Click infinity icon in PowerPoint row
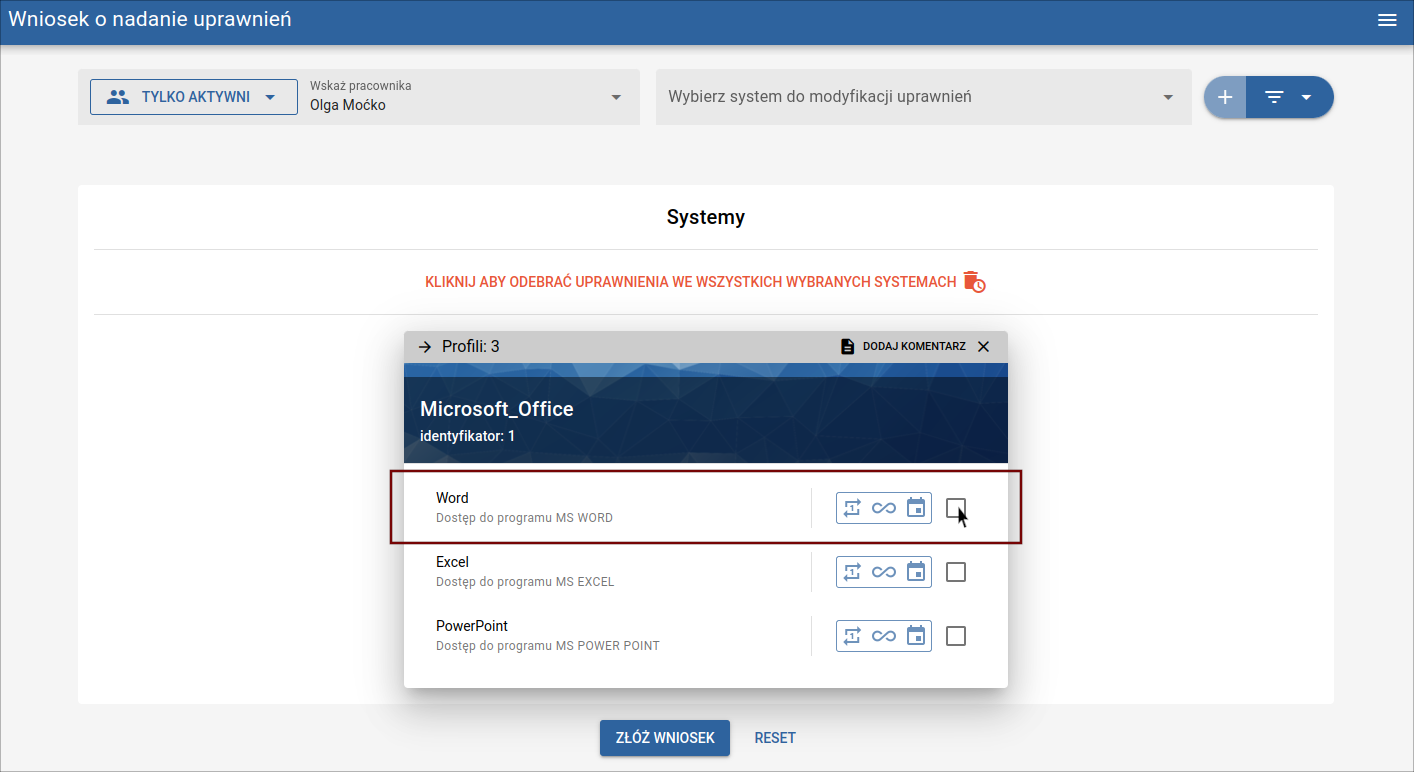This screenshot has height=772, width=1414. (884, 636)
